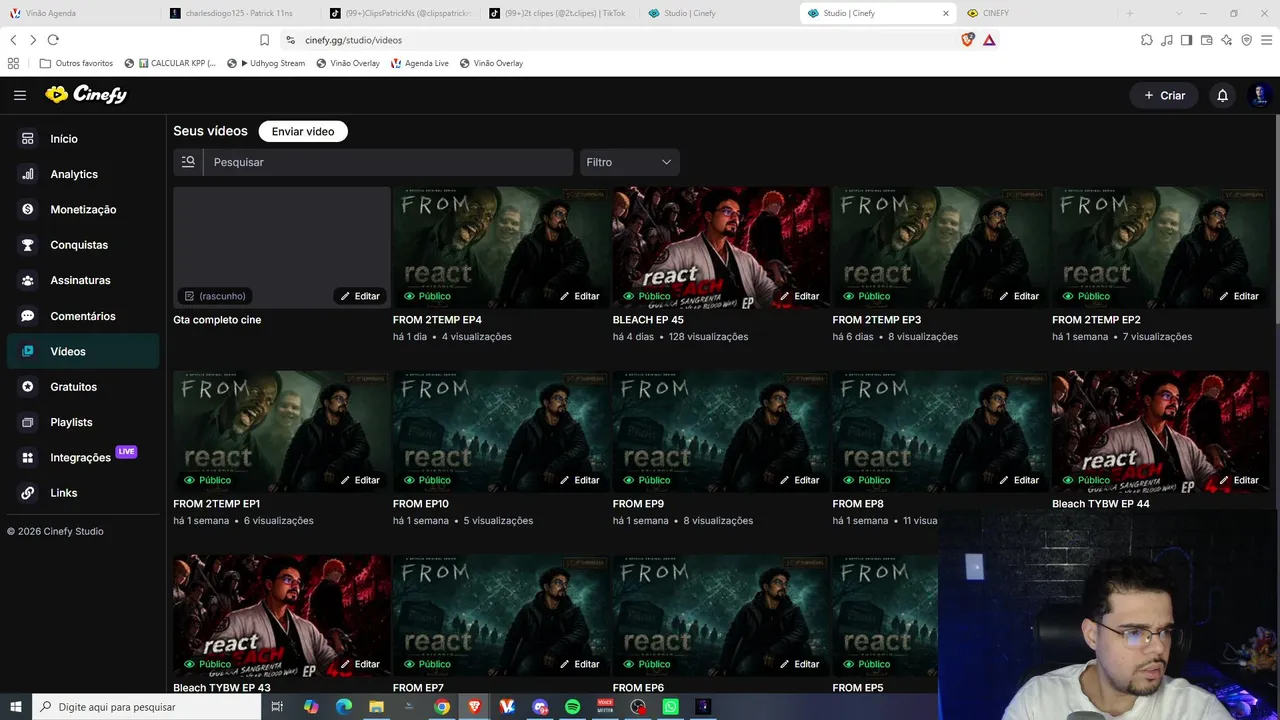Viewport: 1280px width, 720px height.
Task: Click the Playlists sidebar icon
Action: [28, 422]
